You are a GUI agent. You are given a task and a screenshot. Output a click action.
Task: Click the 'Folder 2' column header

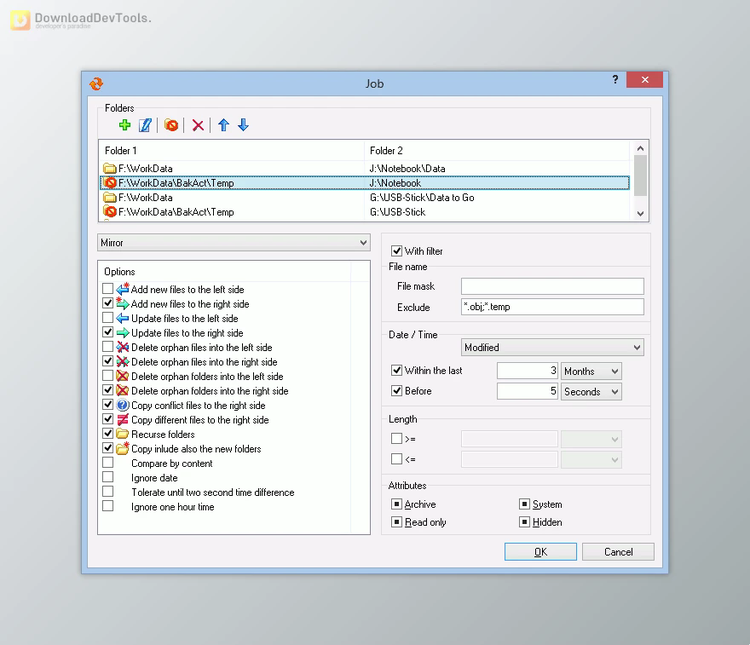click(x=497, y=150)
